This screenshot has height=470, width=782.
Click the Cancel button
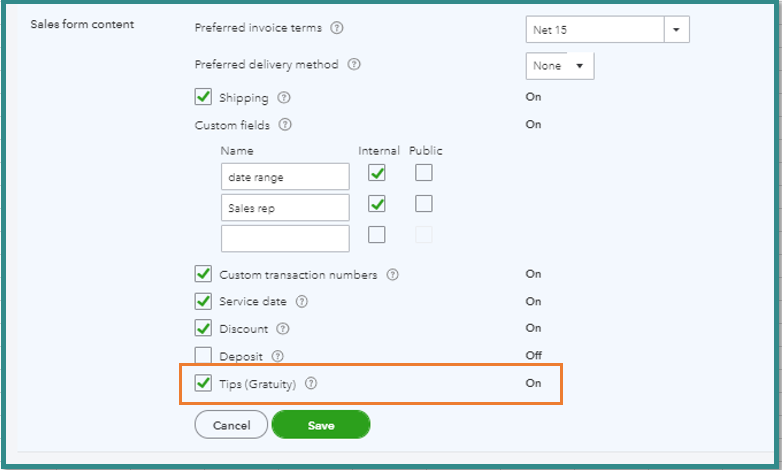(231, 425)
